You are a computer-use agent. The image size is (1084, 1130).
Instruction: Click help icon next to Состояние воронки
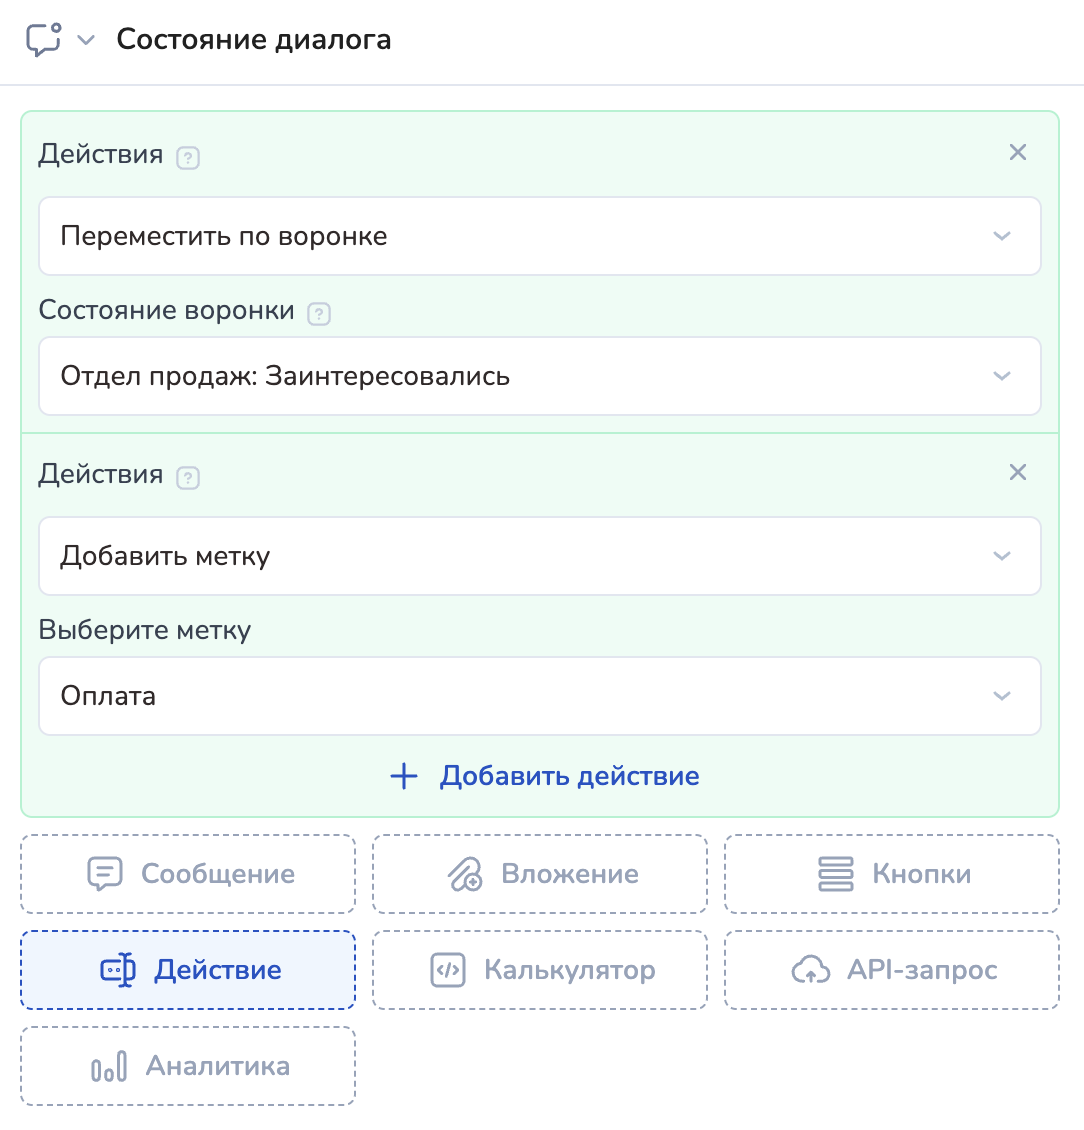point(319,314)
